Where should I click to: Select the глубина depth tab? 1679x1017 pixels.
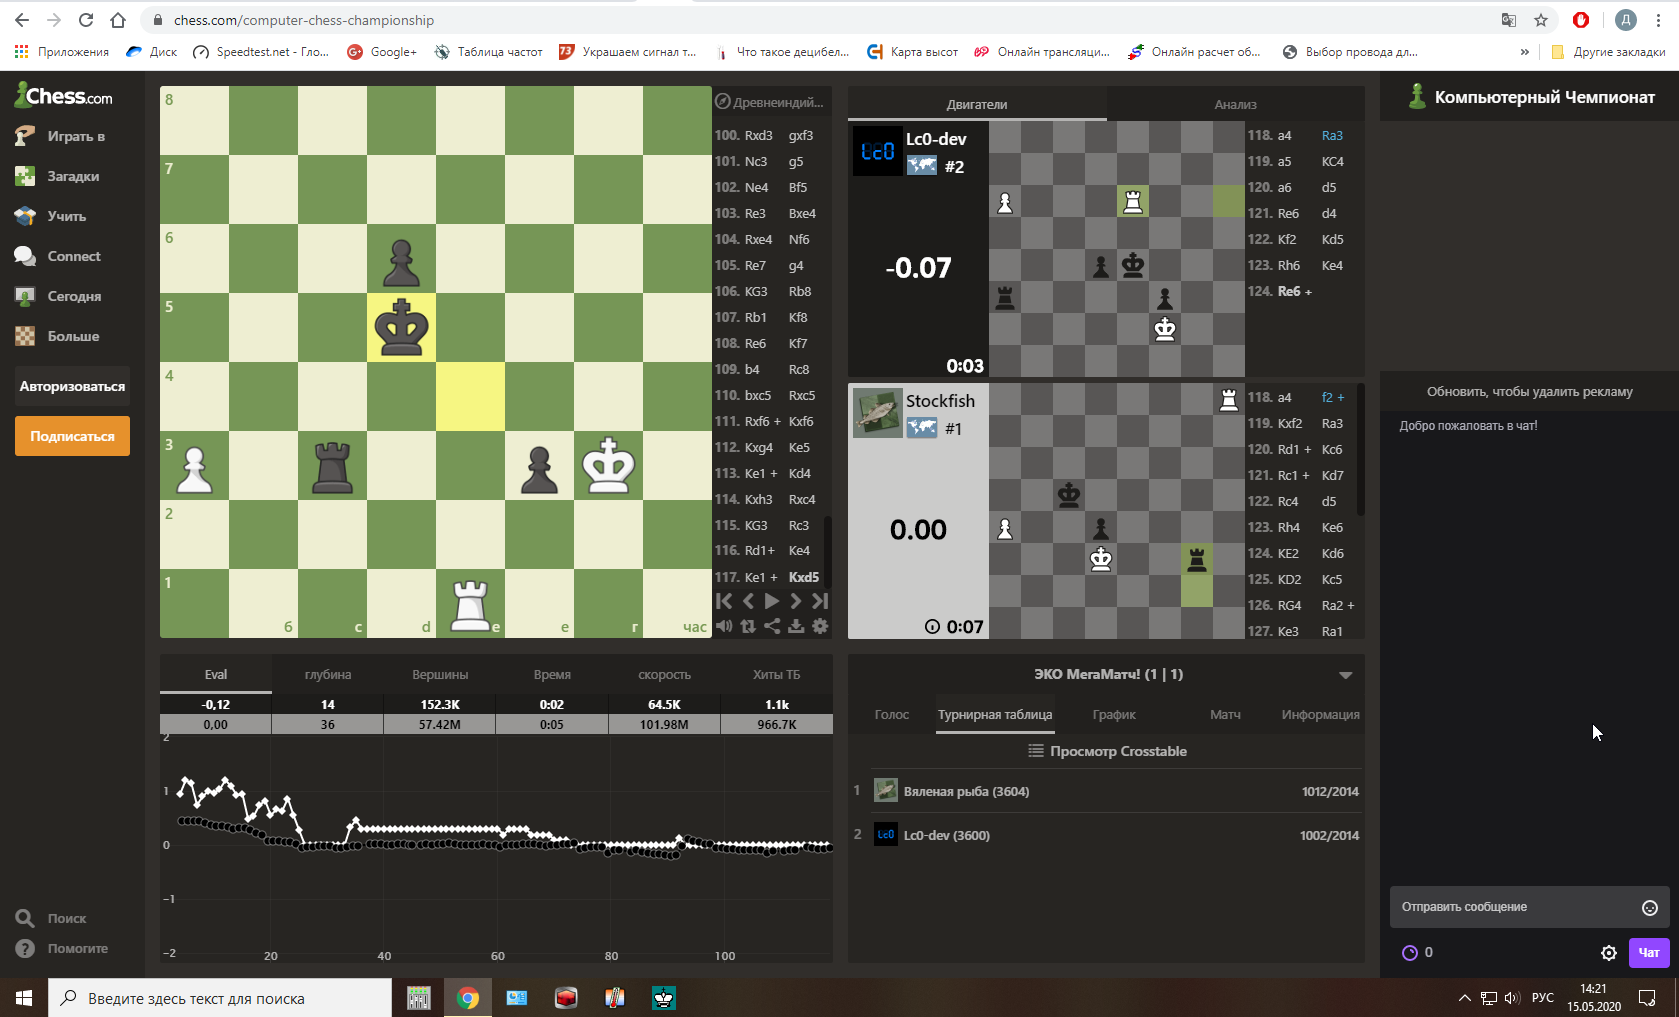coord(328,675)
